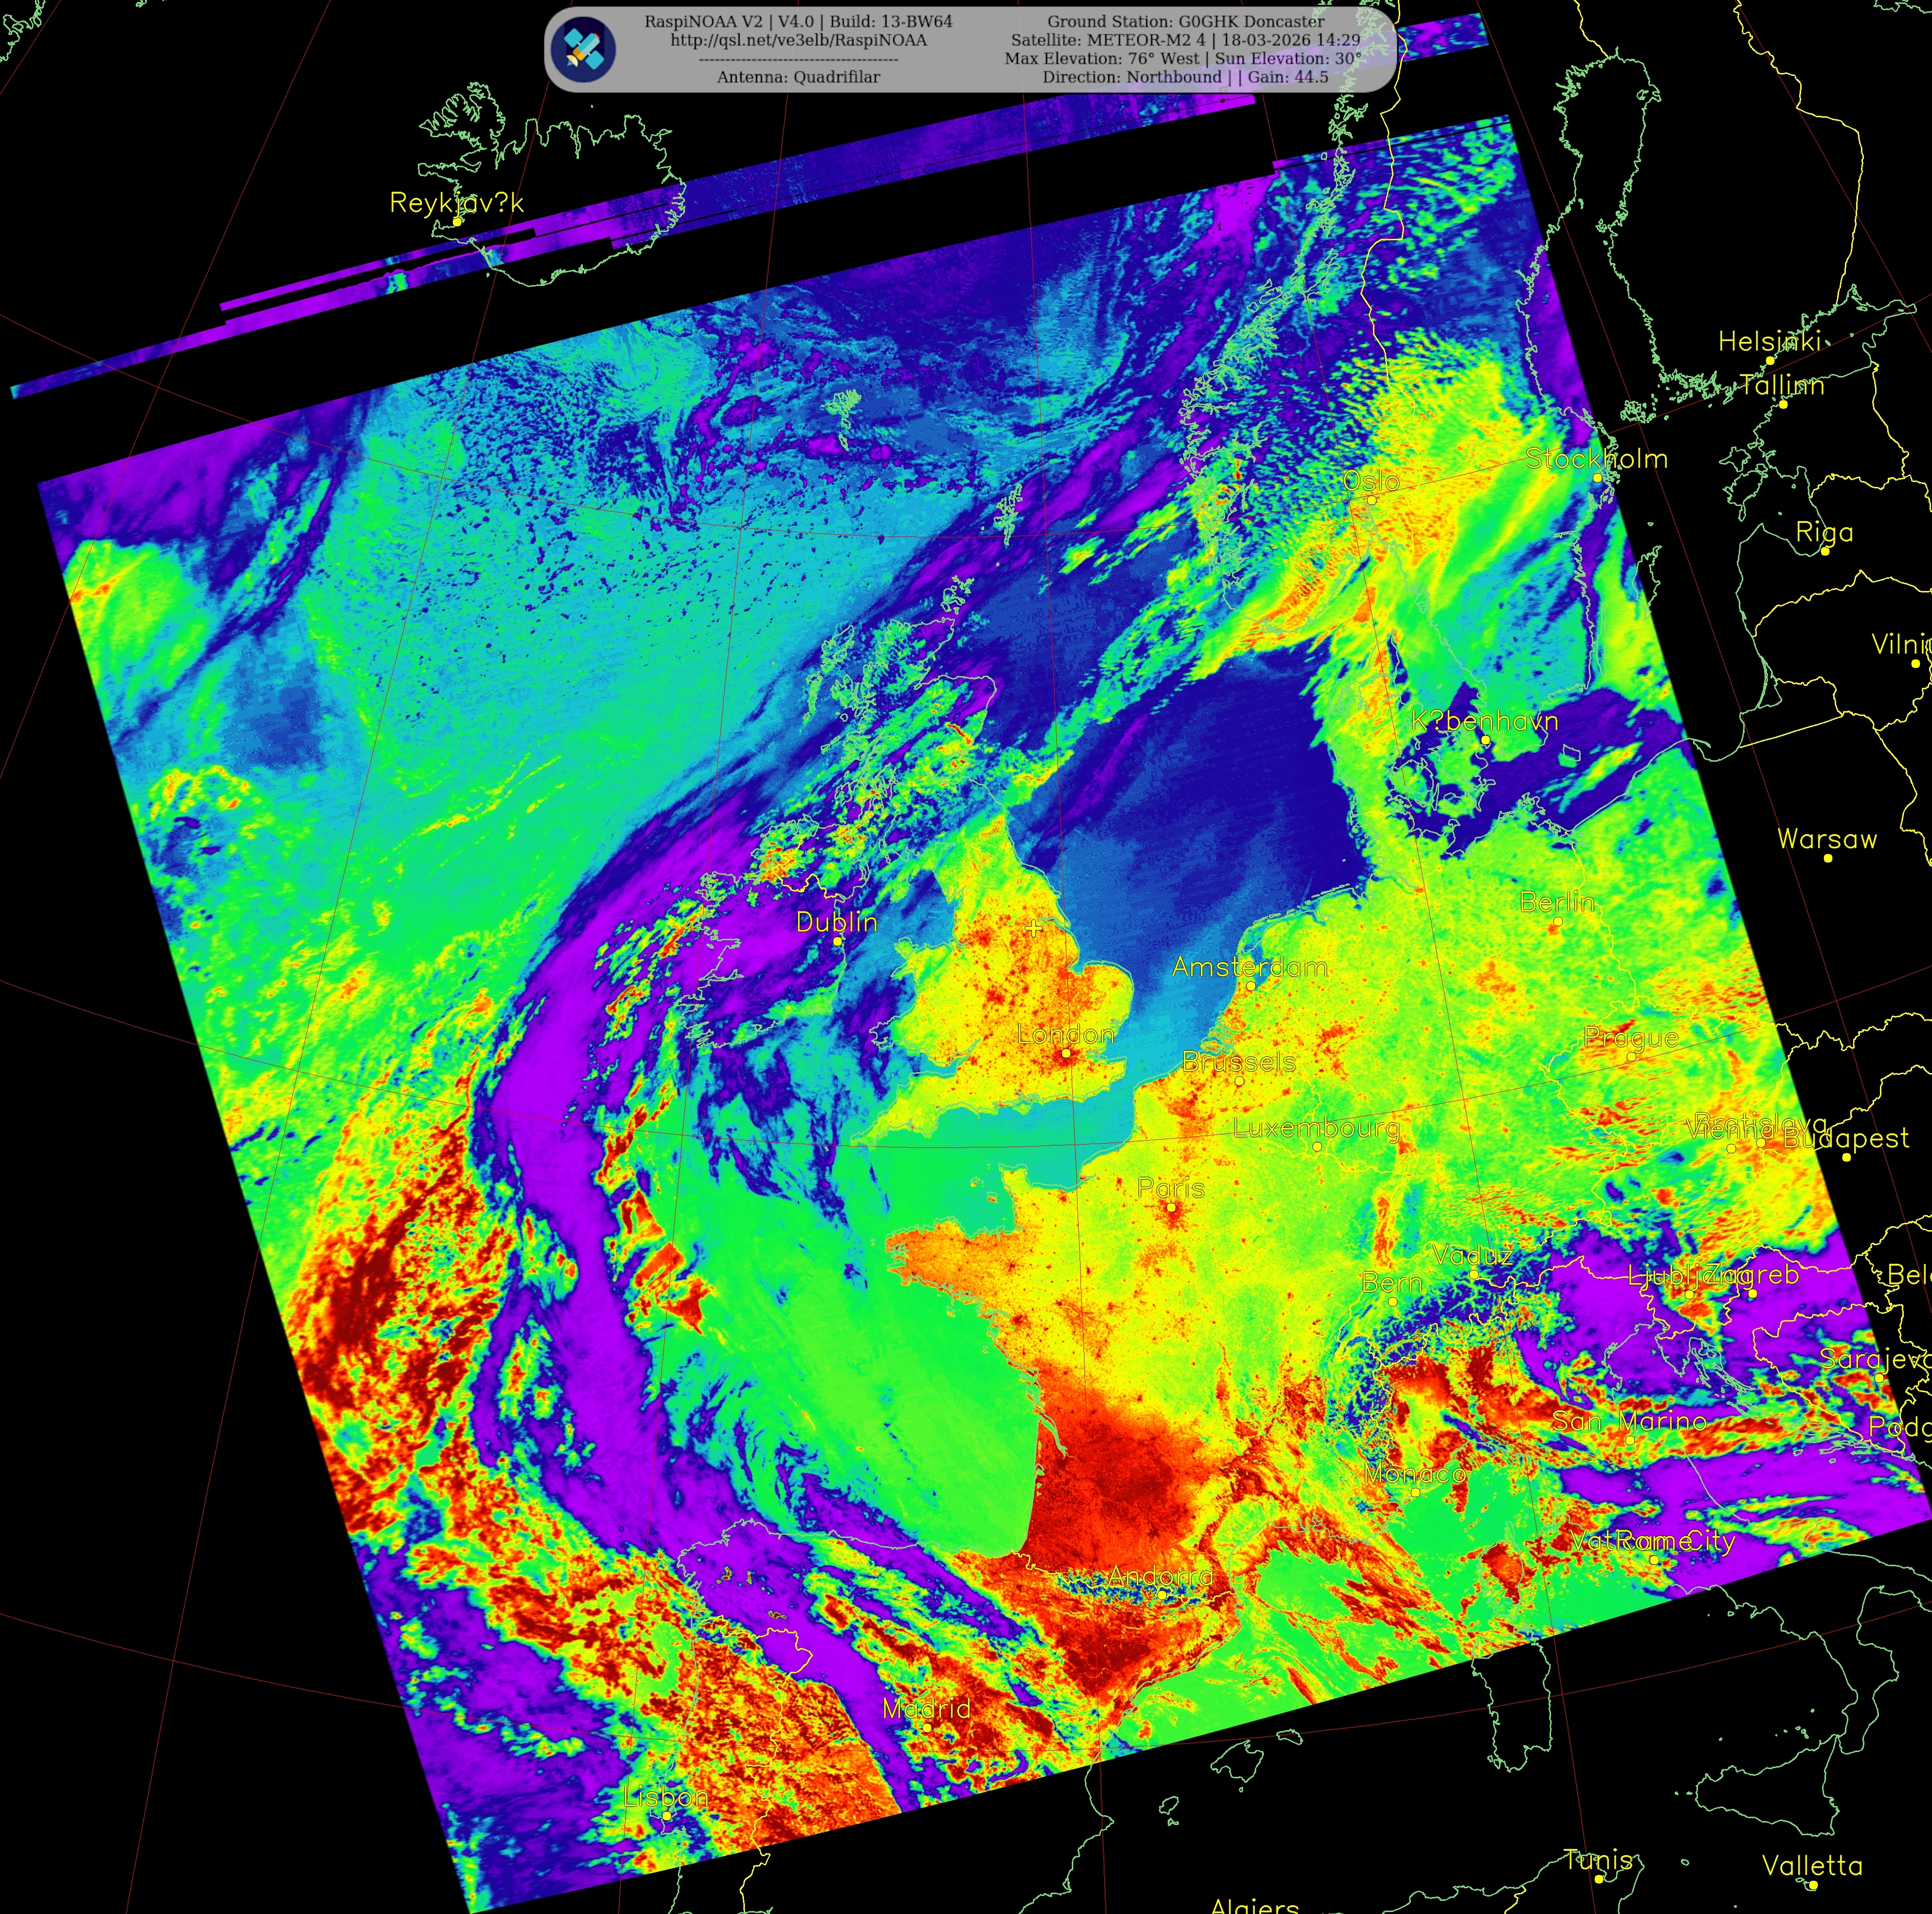Viewport: 1932px width, 1914px height.
Task: Open the qsl.net RaspiNOAA URL link
Action: click(798, 40)
